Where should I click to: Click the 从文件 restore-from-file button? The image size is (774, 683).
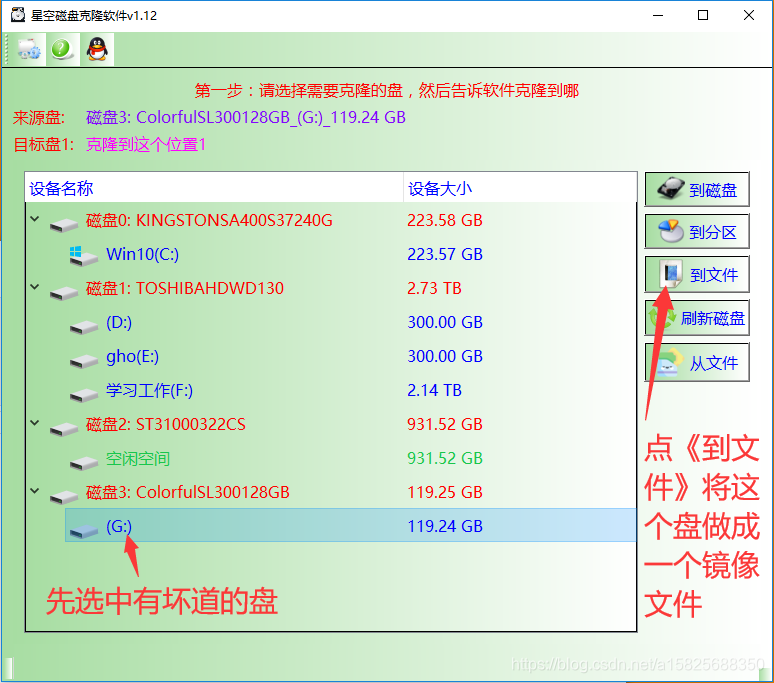(697, 363)
